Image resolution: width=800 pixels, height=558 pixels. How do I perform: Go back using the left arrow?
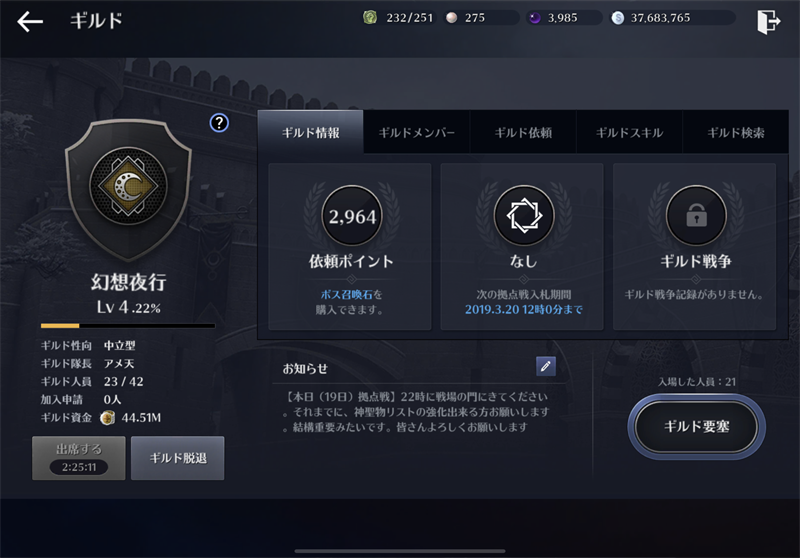point(30,21)
